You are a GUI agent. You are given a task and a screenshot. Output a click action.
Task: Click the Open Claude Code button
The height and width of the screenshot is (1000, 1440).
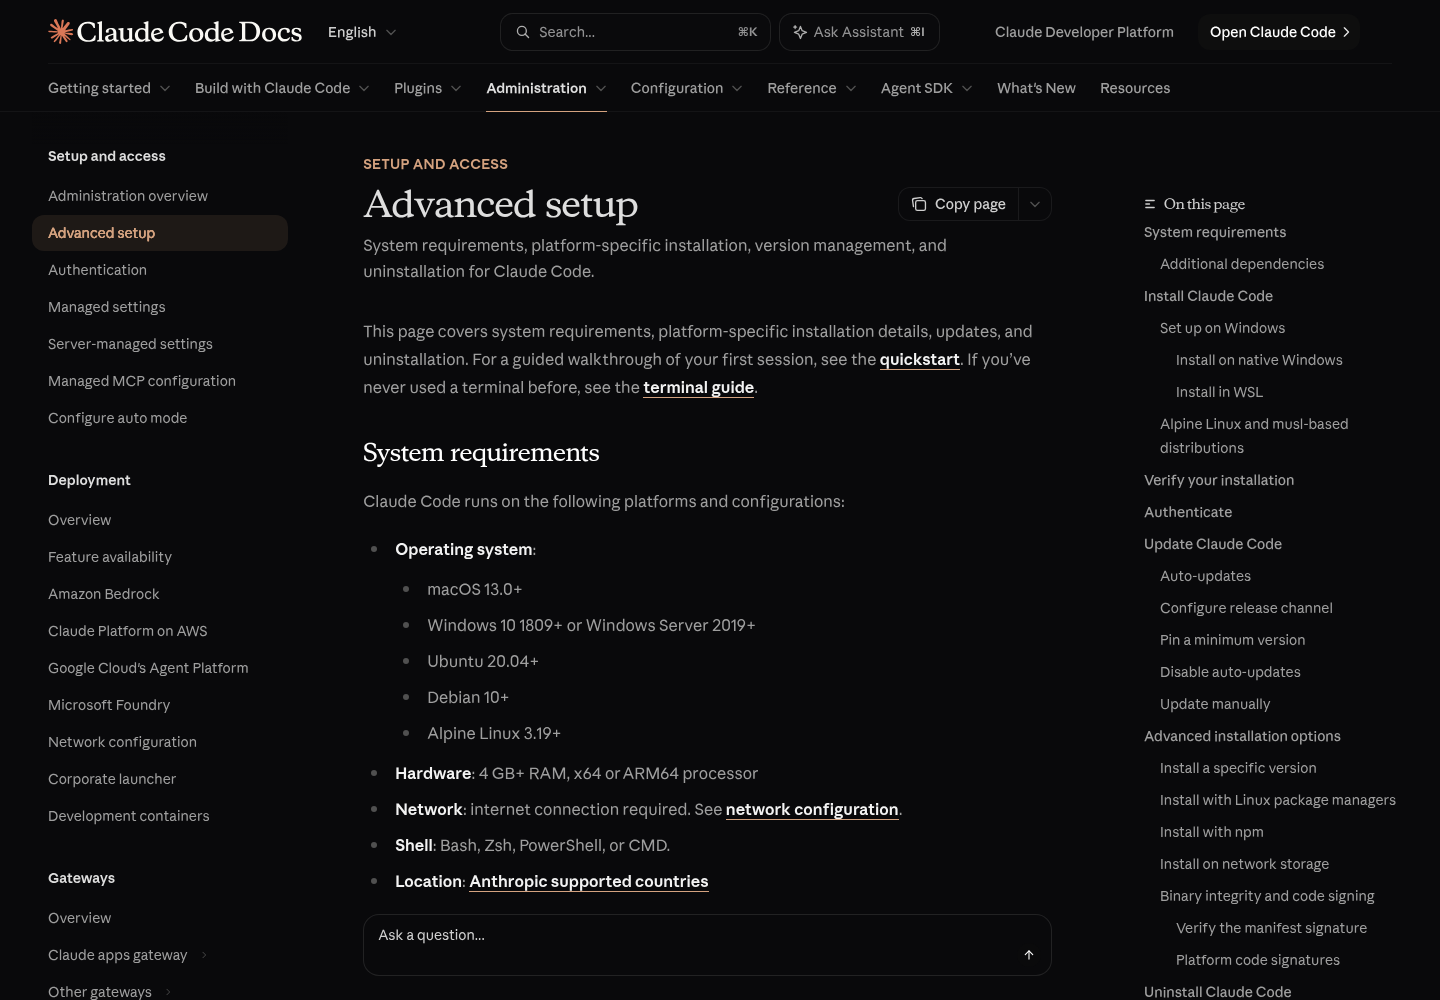pos(1279,32)
